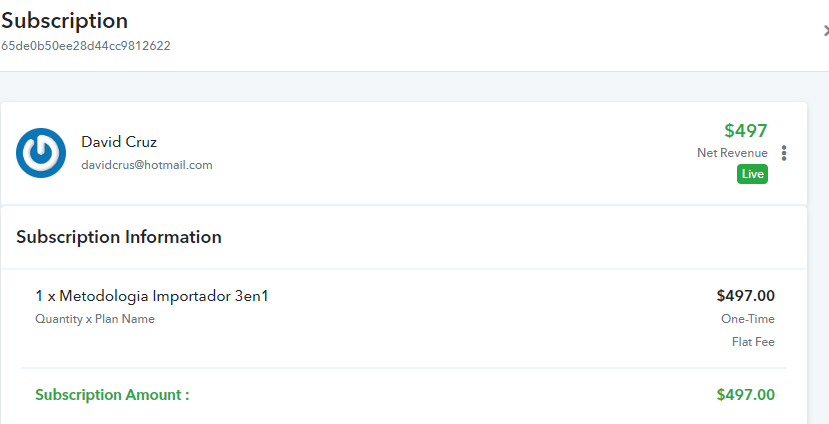Click the Net Revenue label

(x=732, y=153)
